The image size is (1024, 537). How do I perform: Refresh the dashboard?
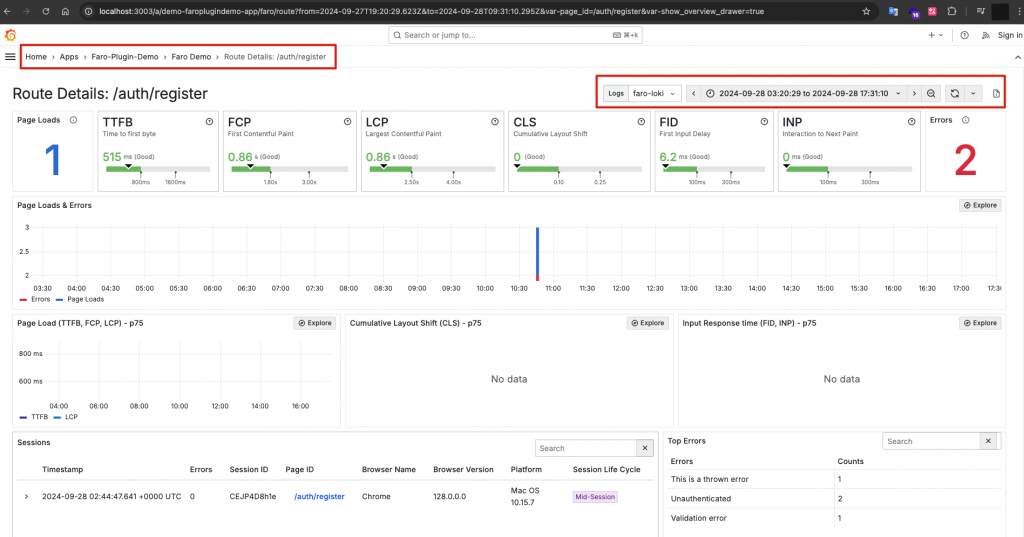point(955,93)
